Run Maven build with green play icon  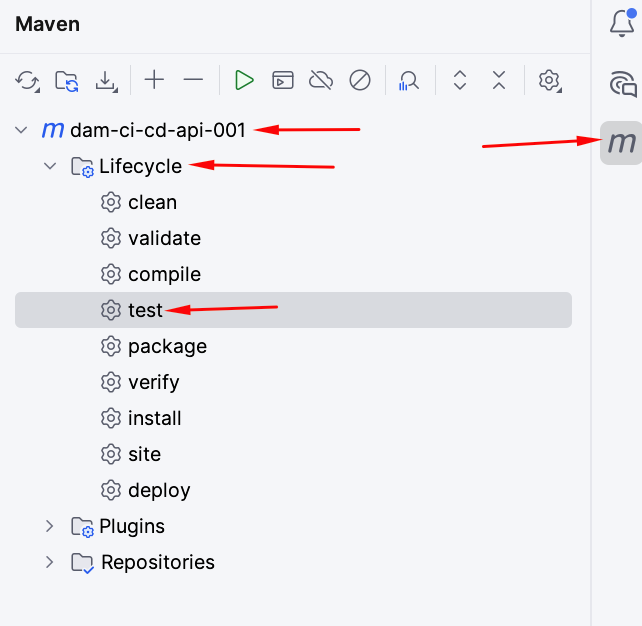coord(244,80)
